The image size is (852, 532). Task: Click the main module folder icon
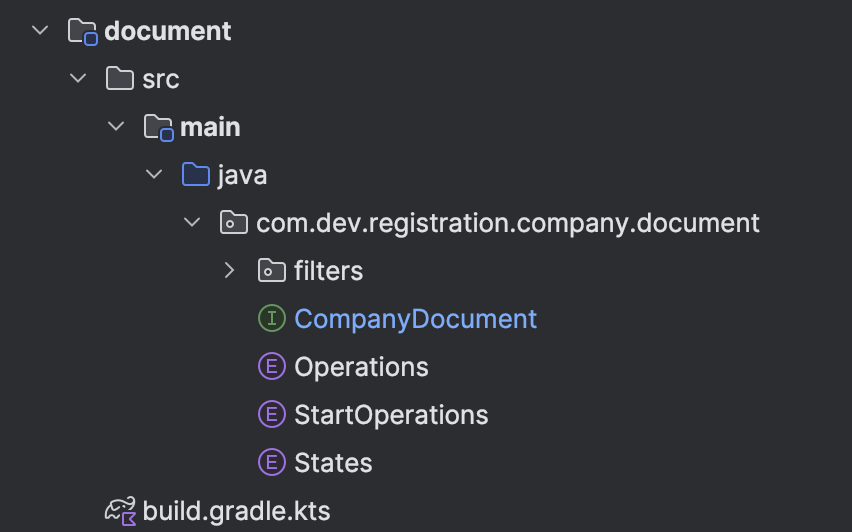coord(158,127)
